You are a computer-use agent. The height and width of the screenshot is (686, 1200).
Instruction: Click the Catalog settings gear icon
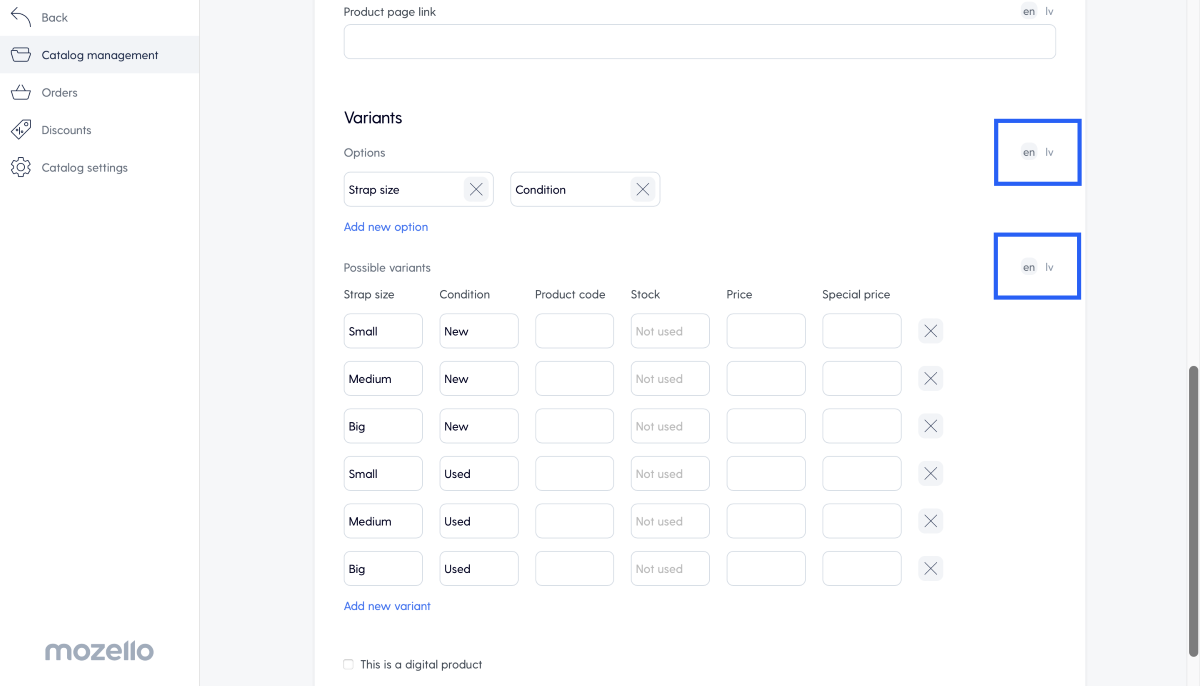(x=21, y=168)
